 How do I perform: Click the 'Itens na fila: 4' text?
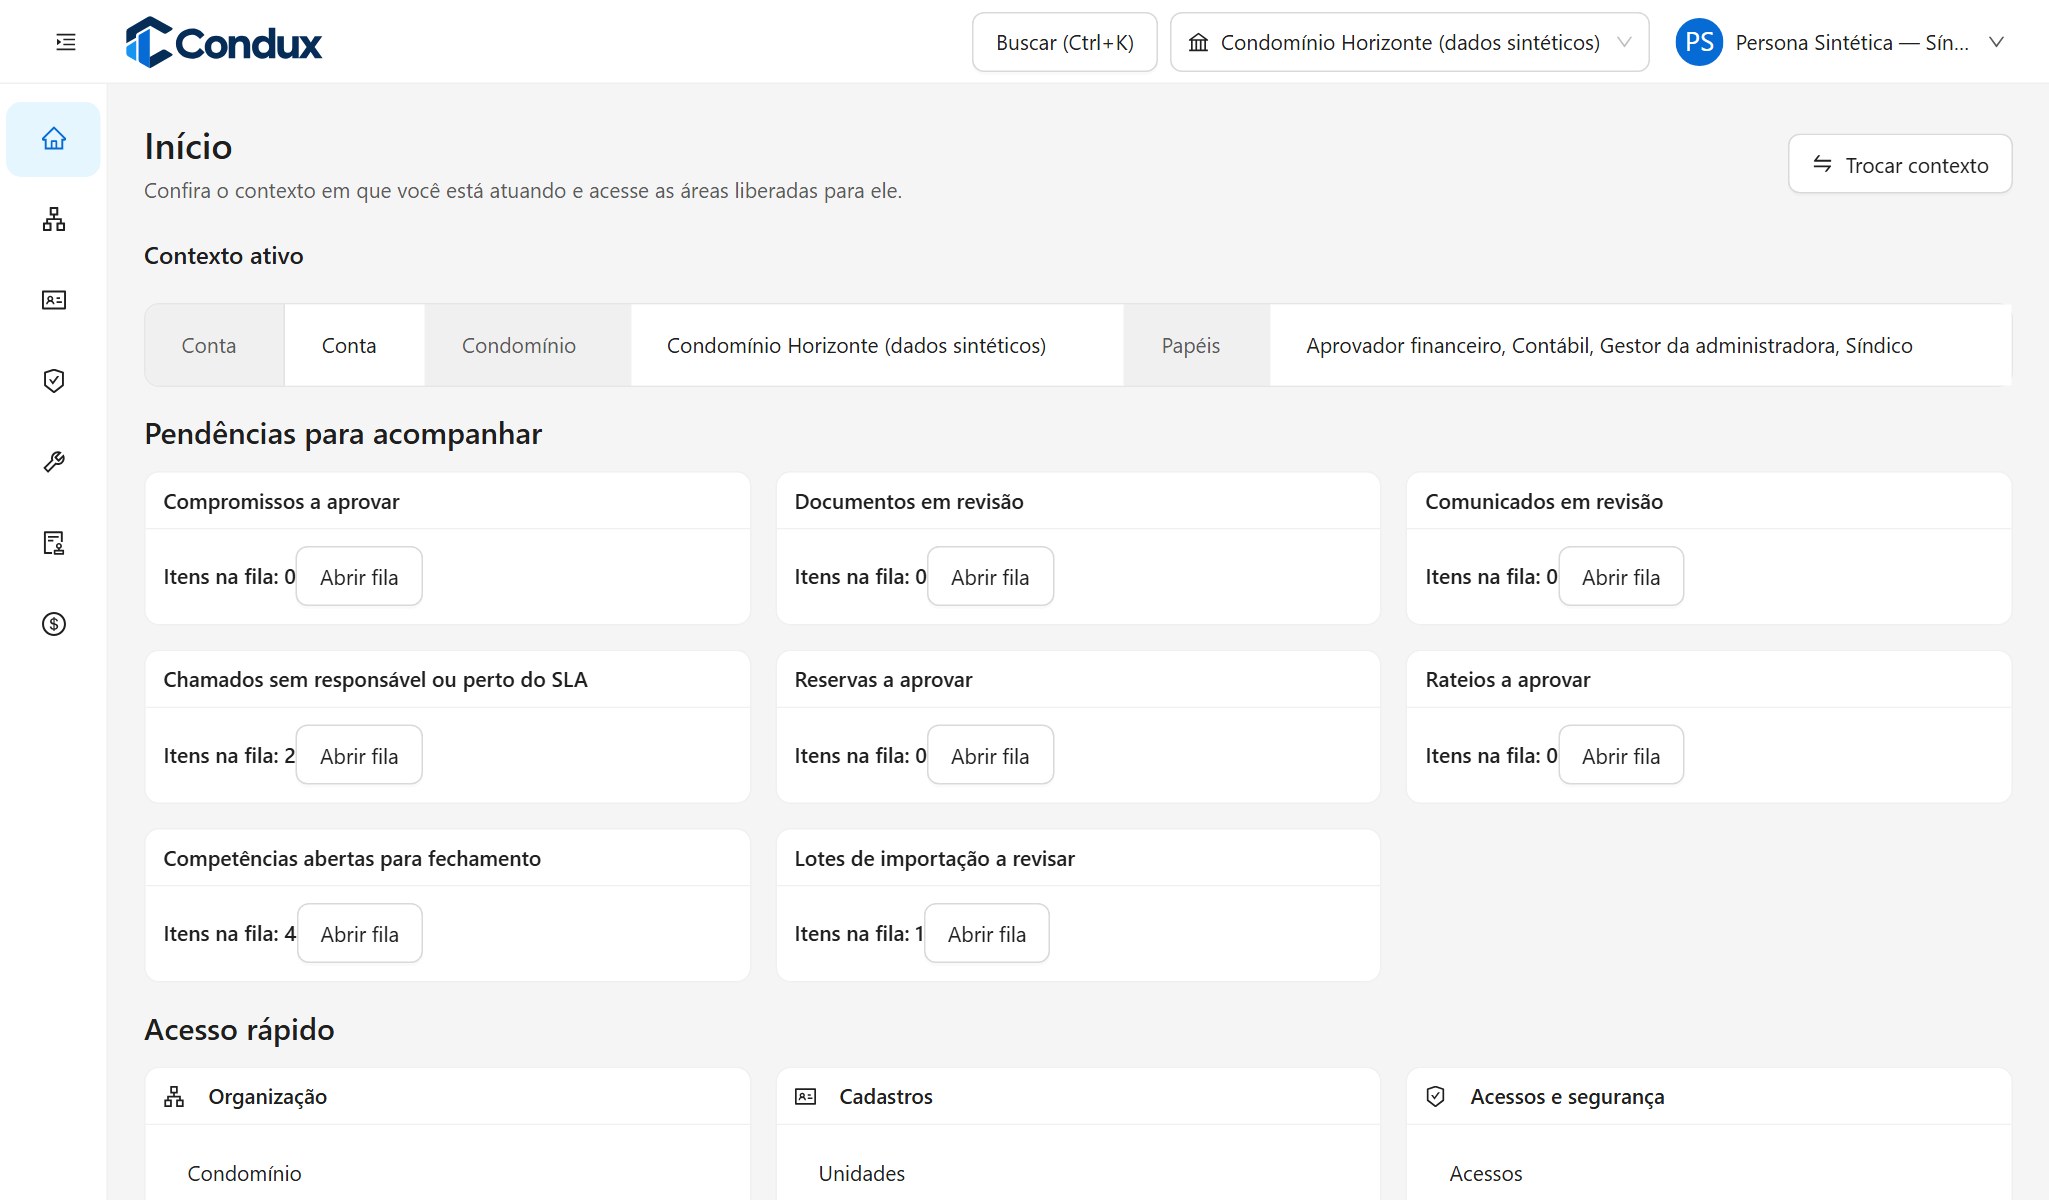coord(230,934)
